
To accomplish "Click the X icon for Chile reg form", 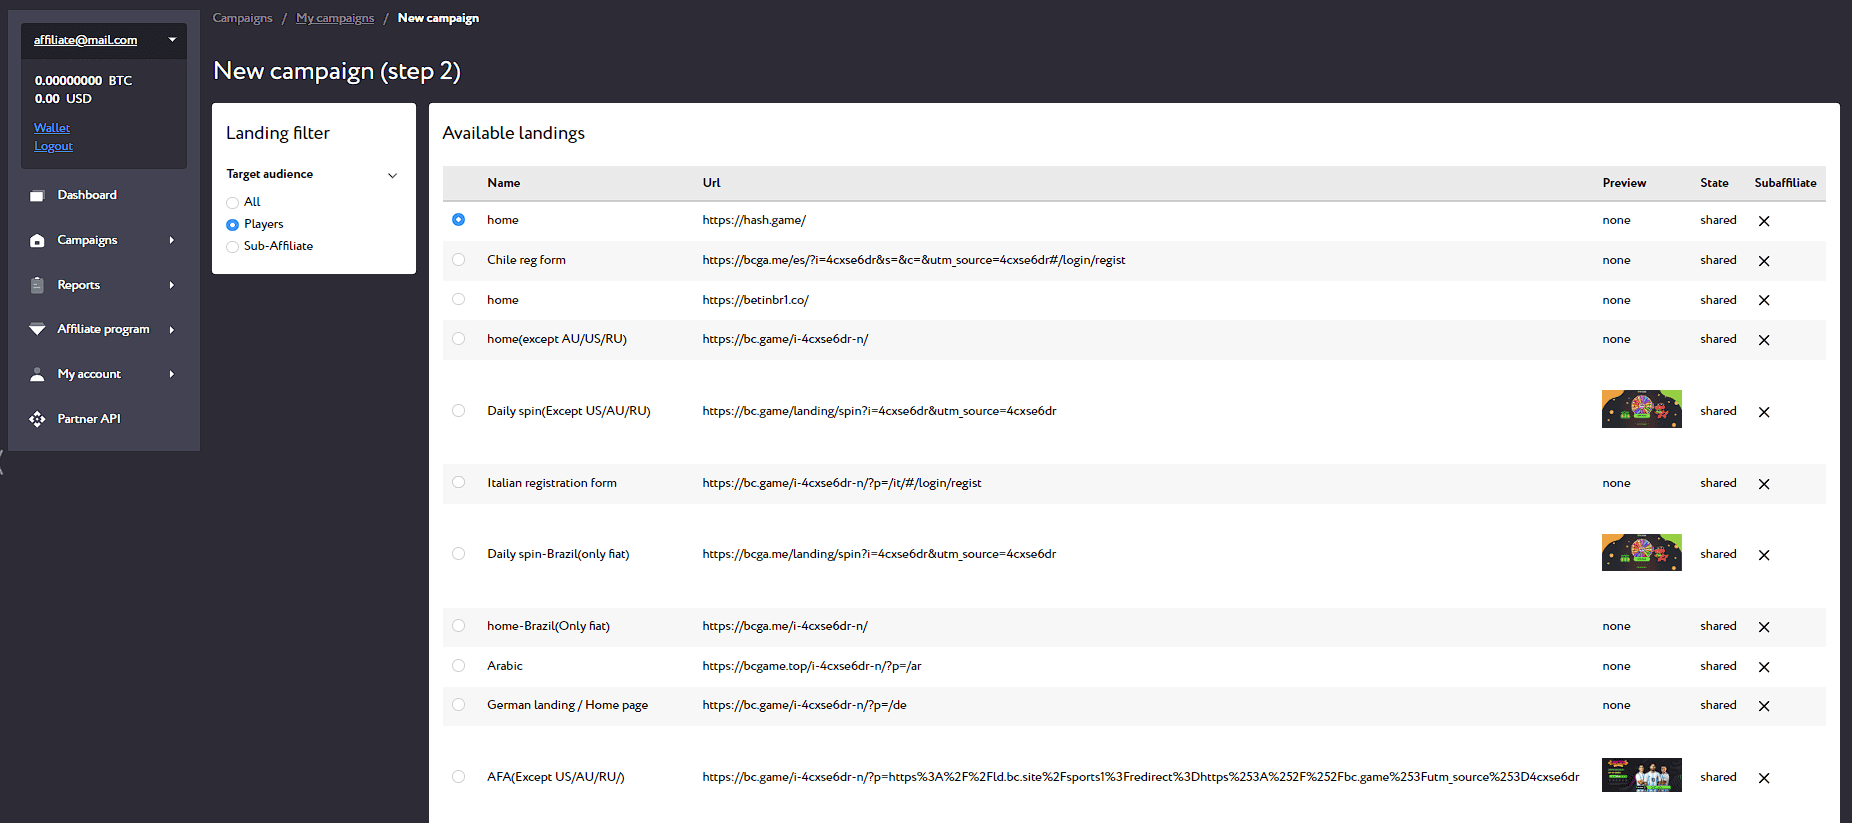I will (1764, 261).
